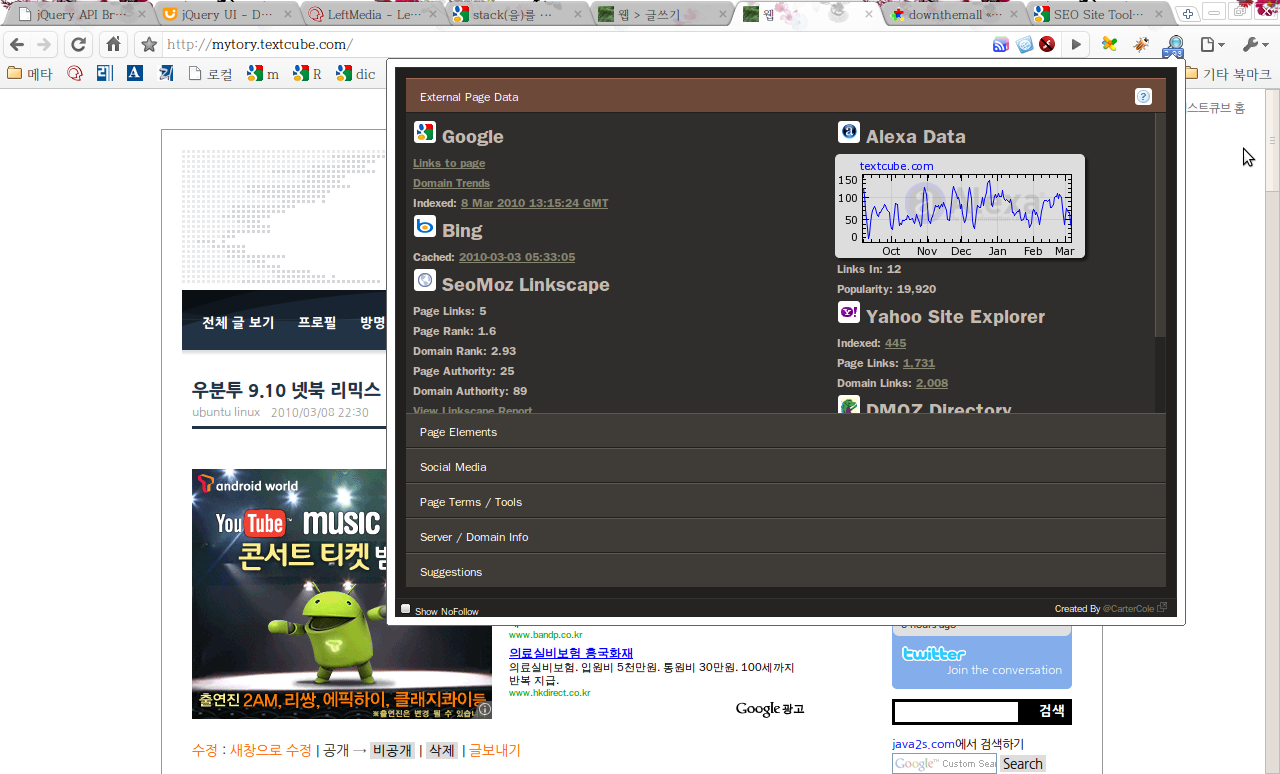Click the SeoMoz Linkscape globe icon

pyautogui.click(x=425, y=280)
